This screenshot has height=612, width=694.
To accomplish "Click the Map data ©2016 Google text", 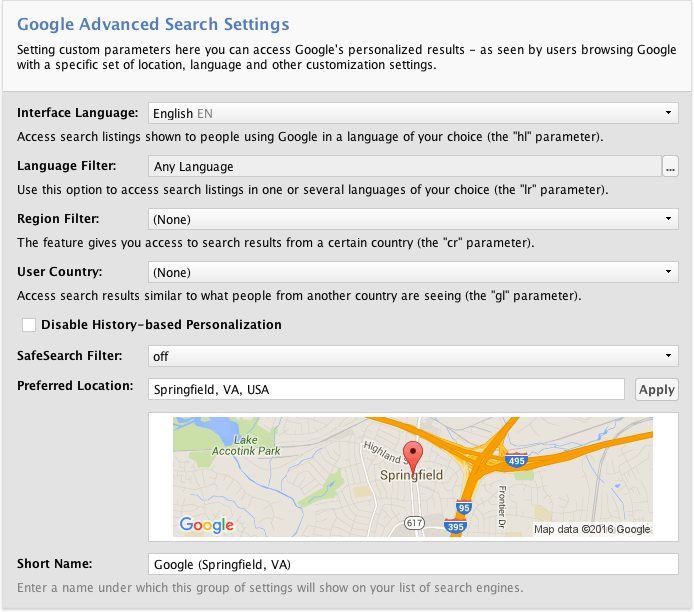I will coord(592,529).
